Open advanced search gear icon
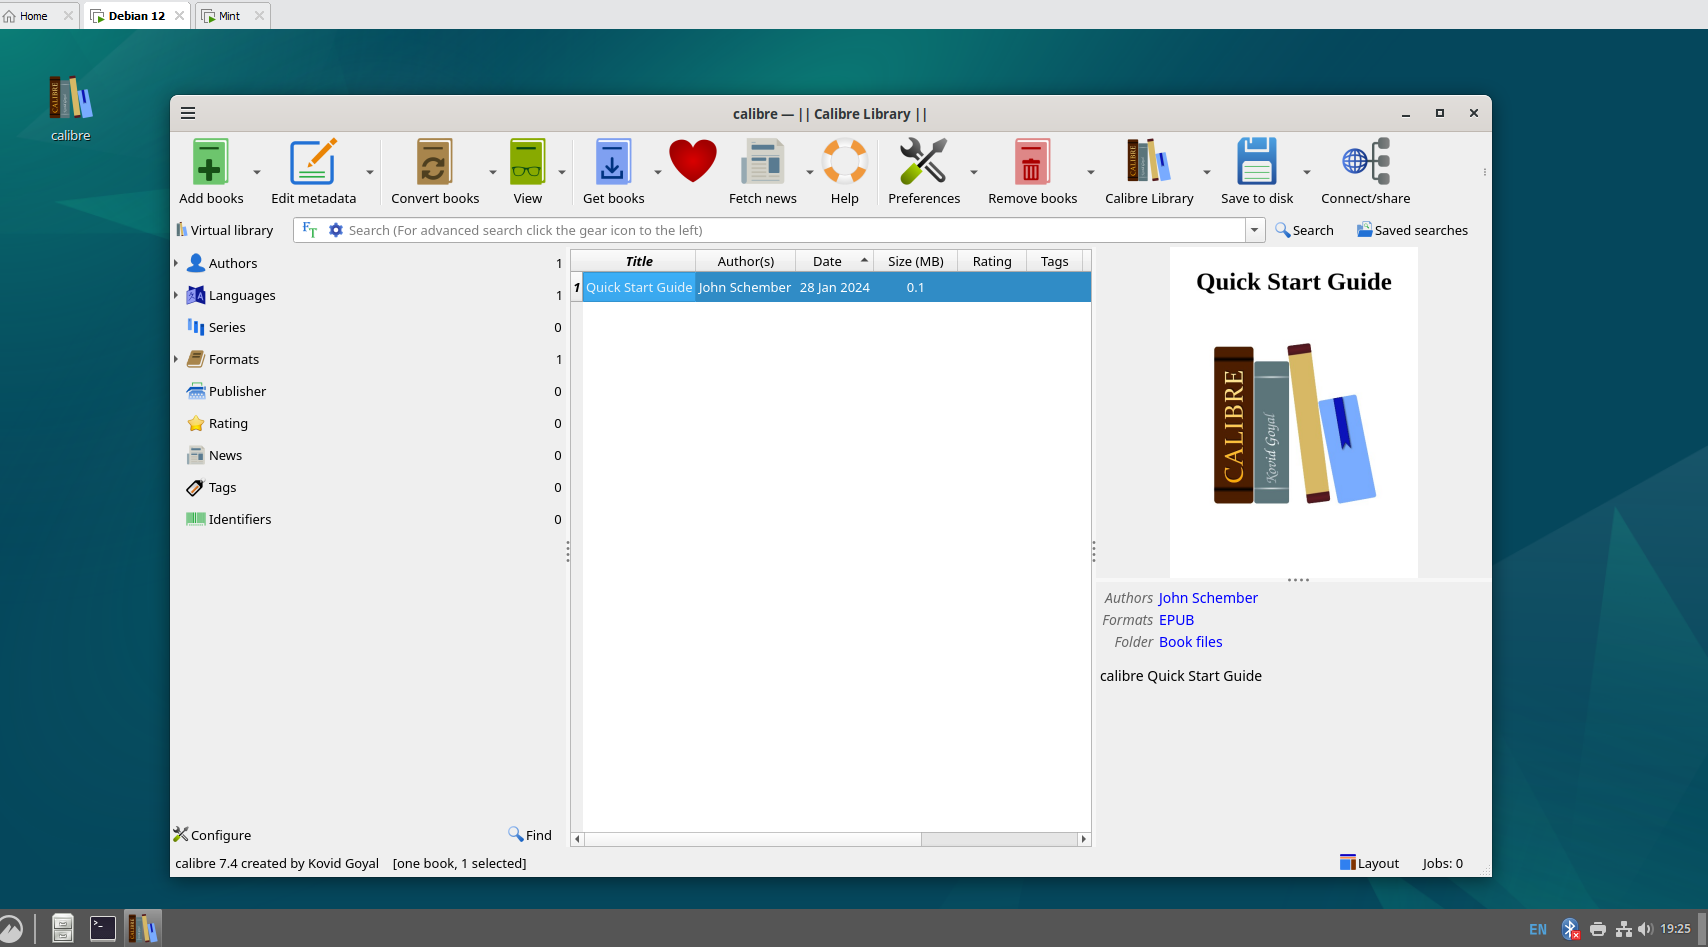Viewport: 1708px width, 947px height. [x=336, y=230]
